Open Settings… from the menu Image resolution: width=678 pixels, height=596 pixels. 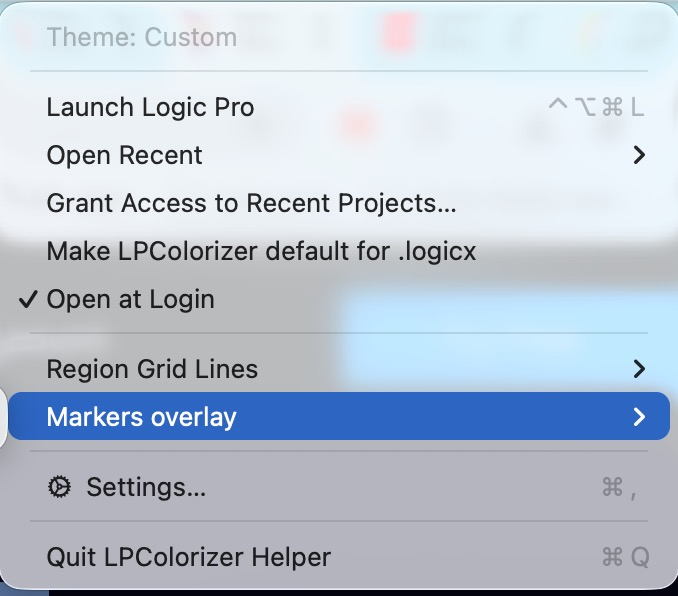point(339,487)
